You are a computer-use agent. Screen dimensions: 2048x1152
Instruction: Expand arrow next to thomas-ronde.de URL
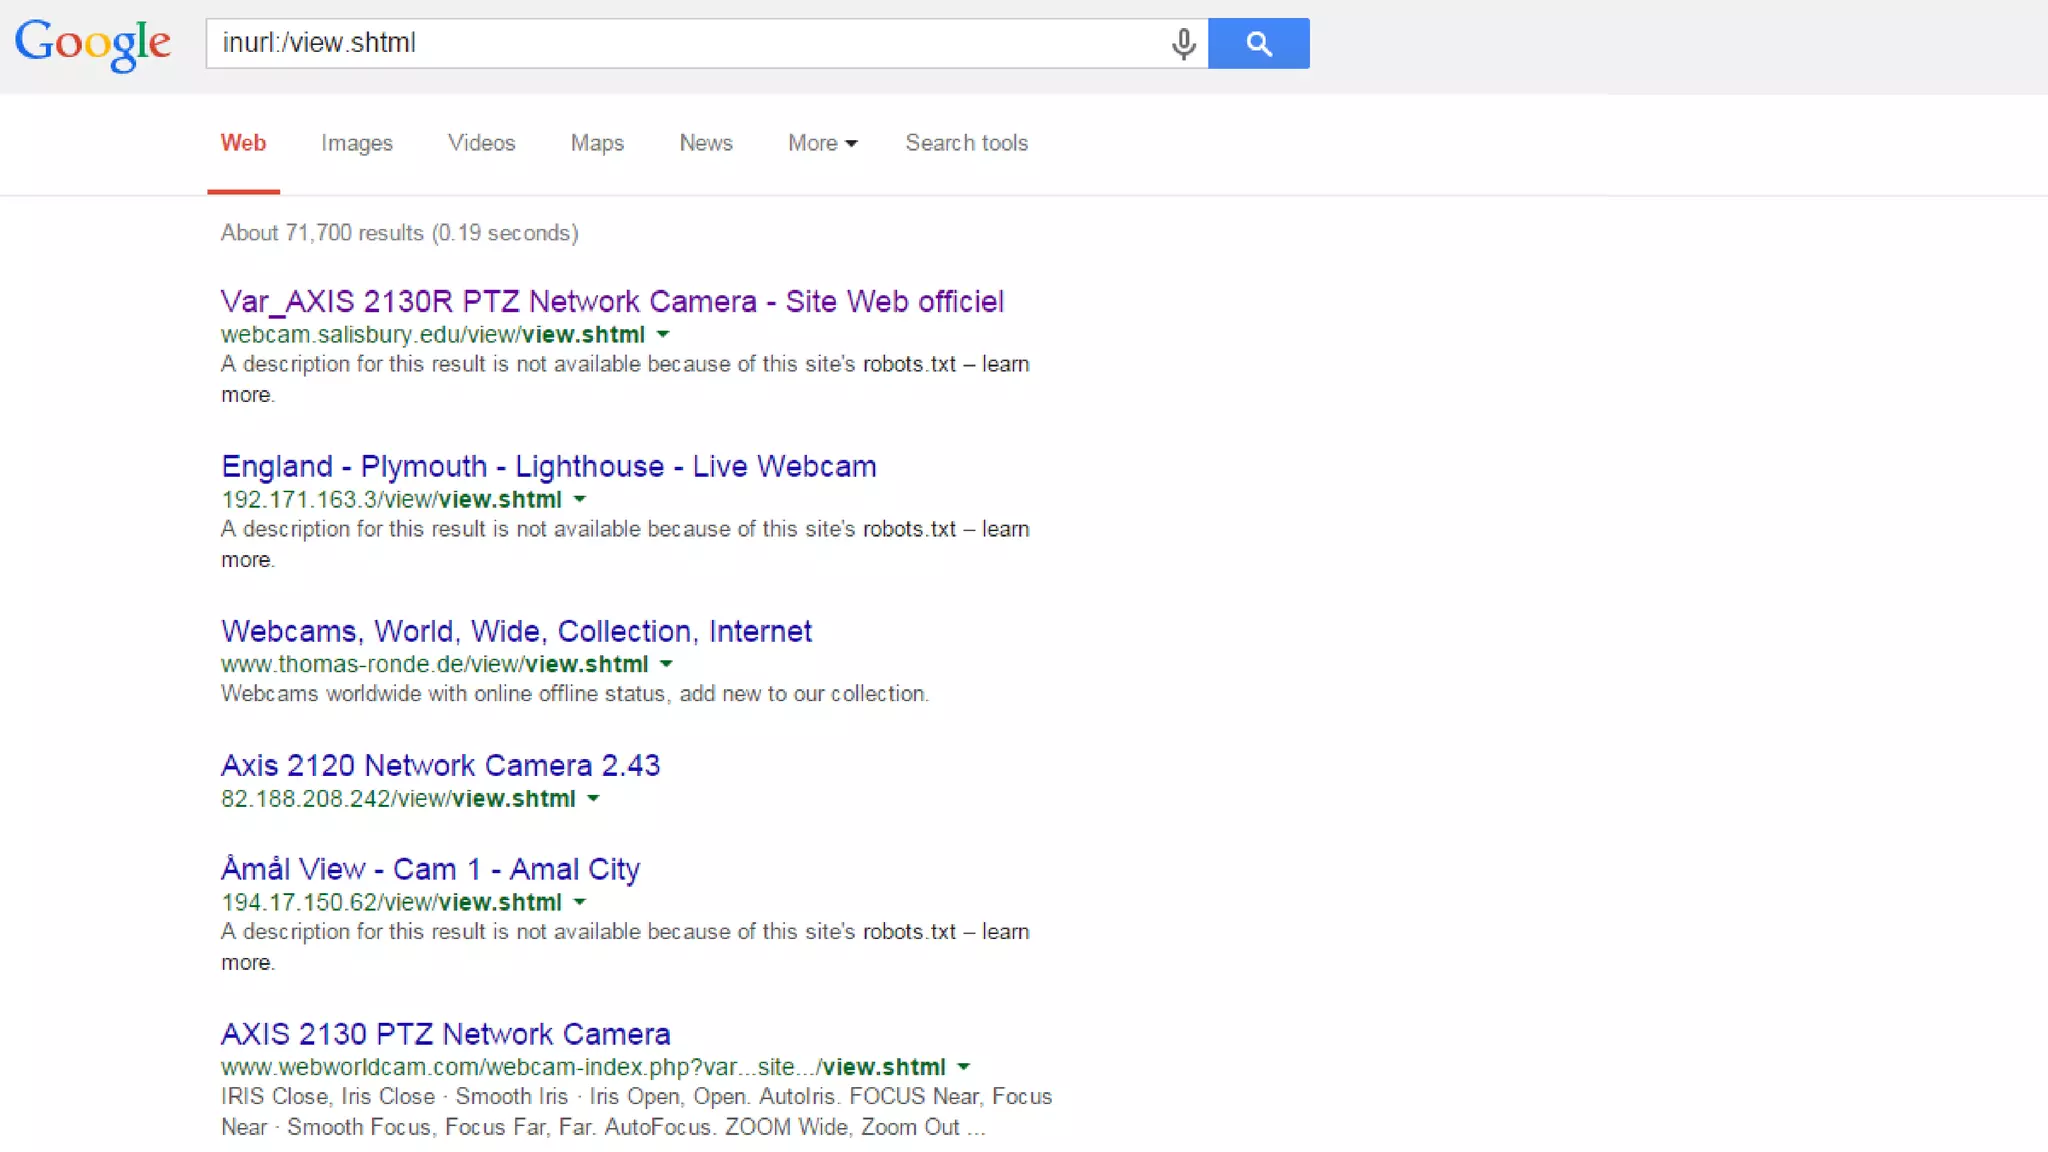pyautogui.click(x=667, y=664)
